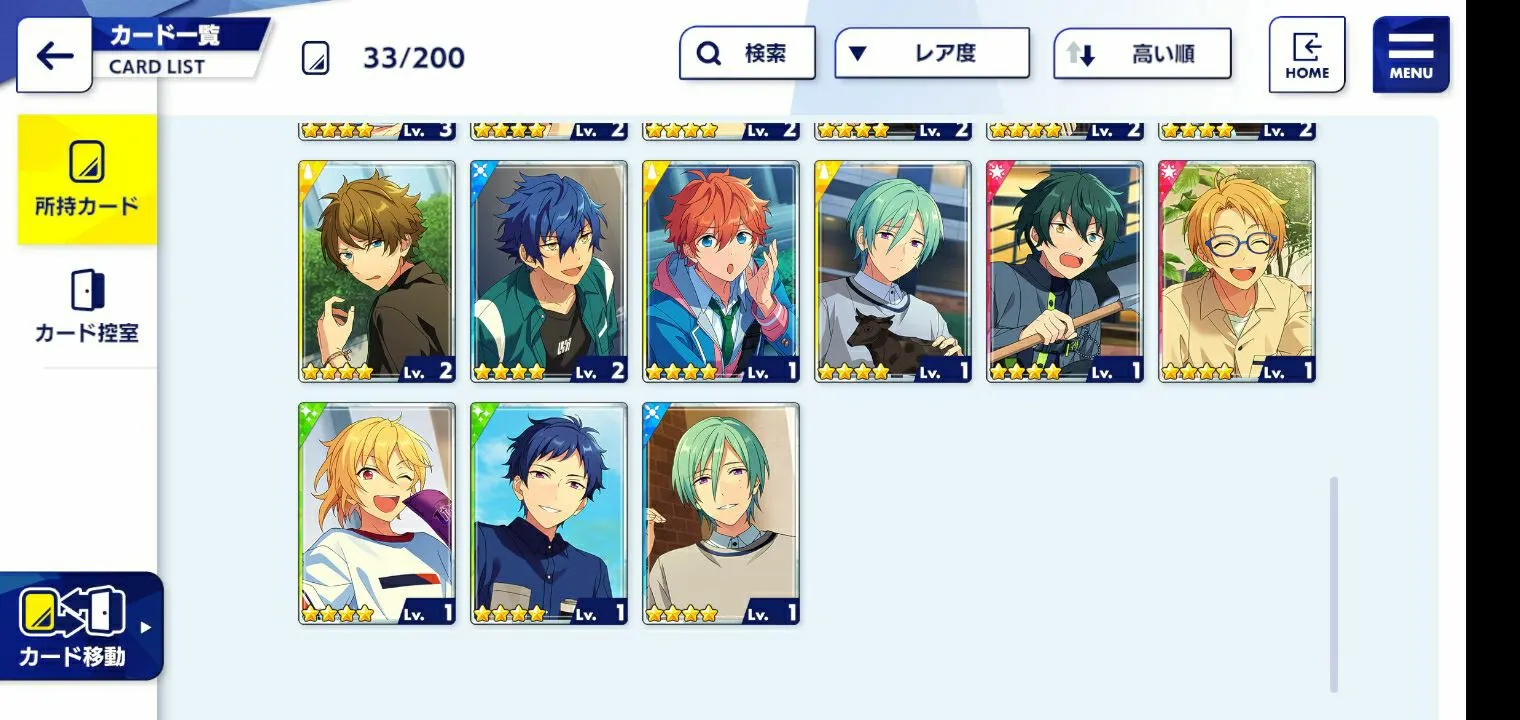1520x720 pixels.
Task: Select the orange-haired boy card with hoodie
Action: (x=721, y=272)
